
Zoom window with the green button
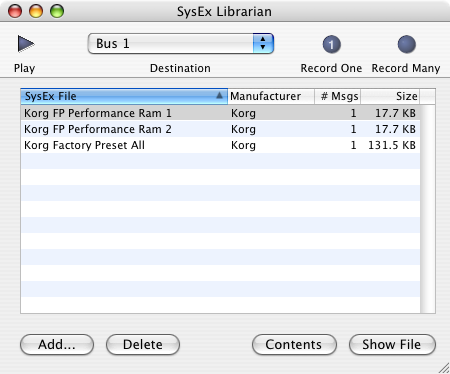point(57,11)
